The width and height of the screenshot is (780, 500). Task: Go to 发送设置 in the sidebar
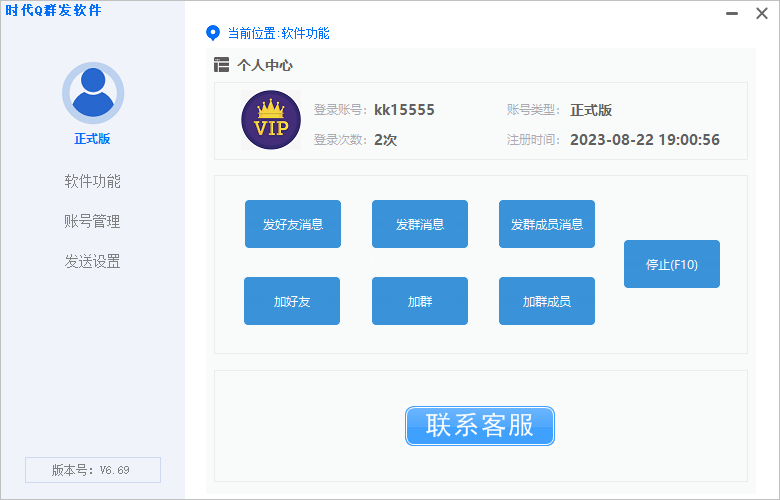(x=92, y=261)
